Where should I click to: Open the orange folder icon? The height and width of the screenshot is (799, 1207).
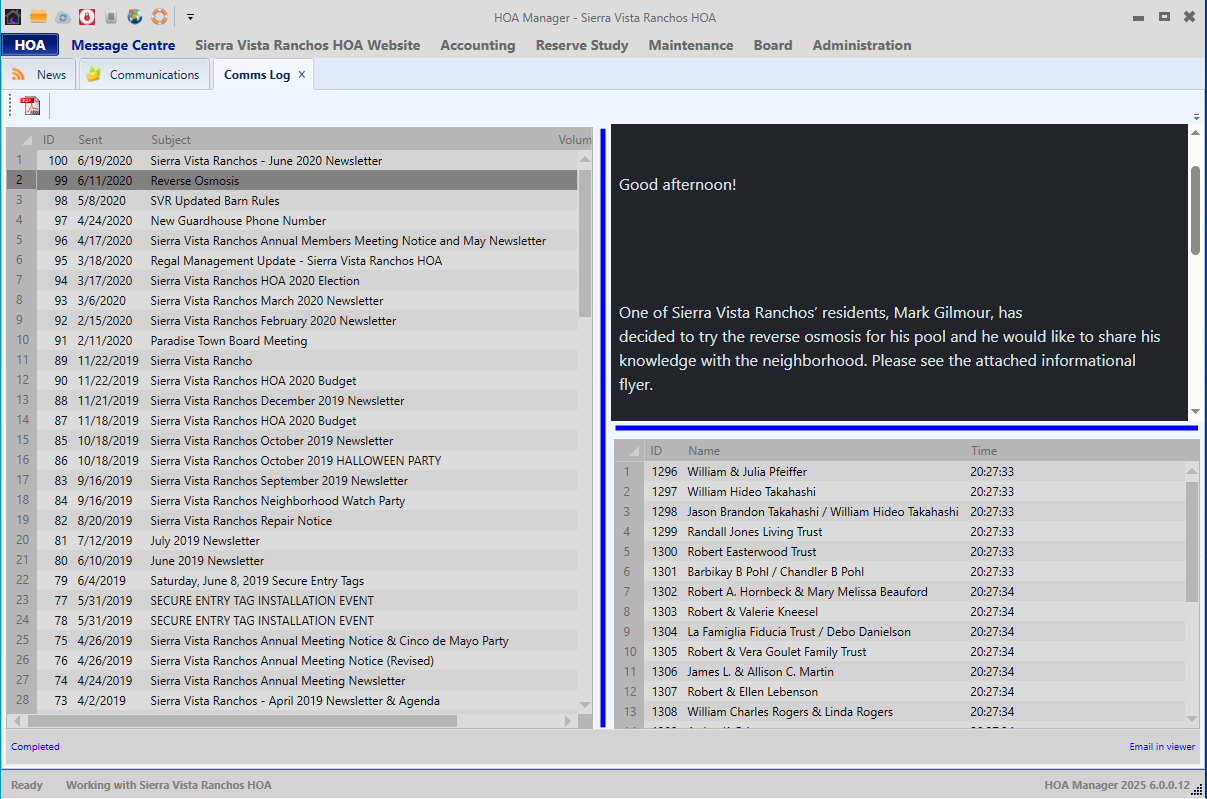(38, 17)
